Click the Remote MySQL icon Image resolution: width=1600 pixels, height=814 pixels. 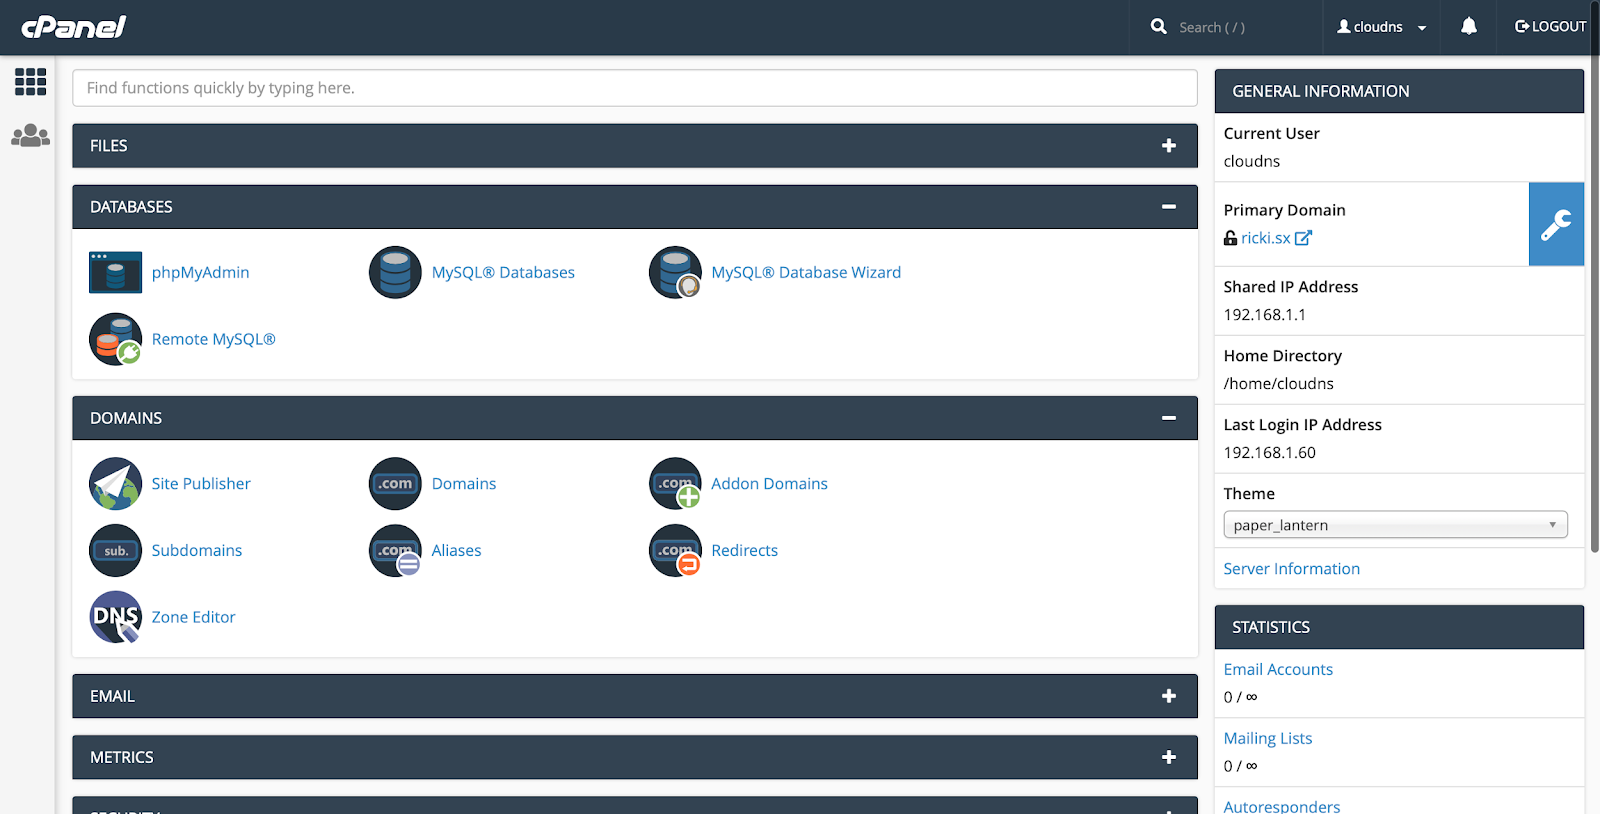click(115, 339)
